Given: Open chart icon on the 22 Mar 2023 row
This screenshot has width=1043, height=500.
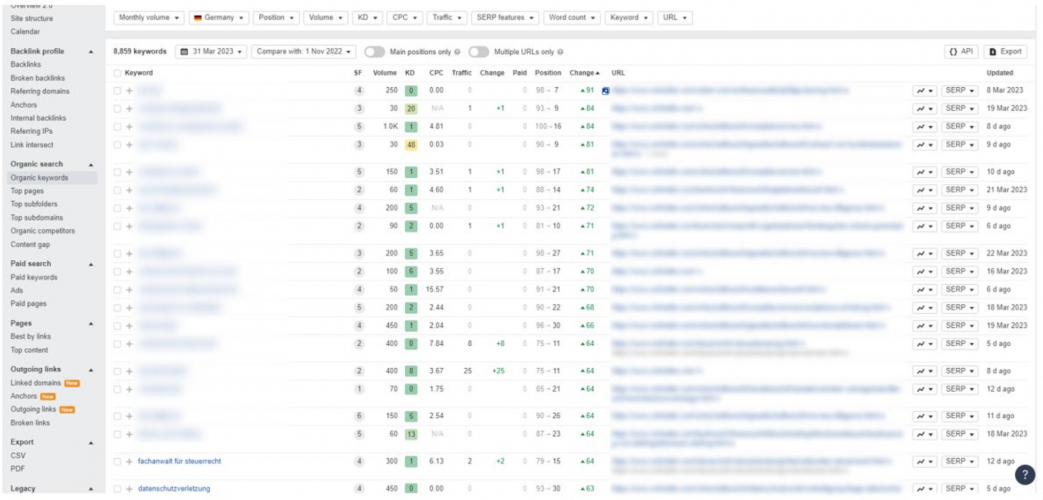Looking at the screenshot, I should (924, 253).
